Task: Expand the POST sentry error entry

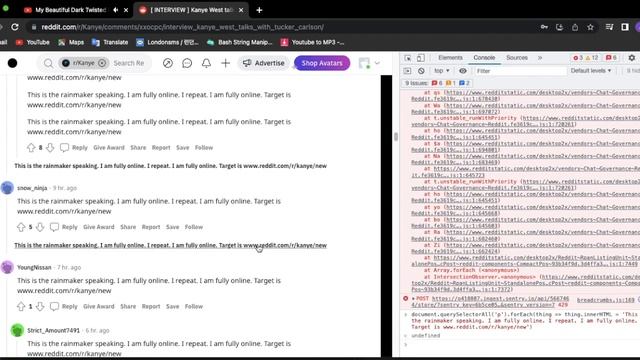Action: coord(413,298)
